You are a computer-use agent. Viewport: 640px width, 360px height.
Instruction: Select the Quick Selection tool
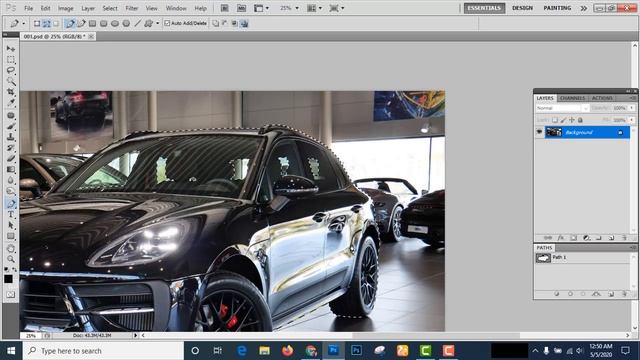(11, 81)
